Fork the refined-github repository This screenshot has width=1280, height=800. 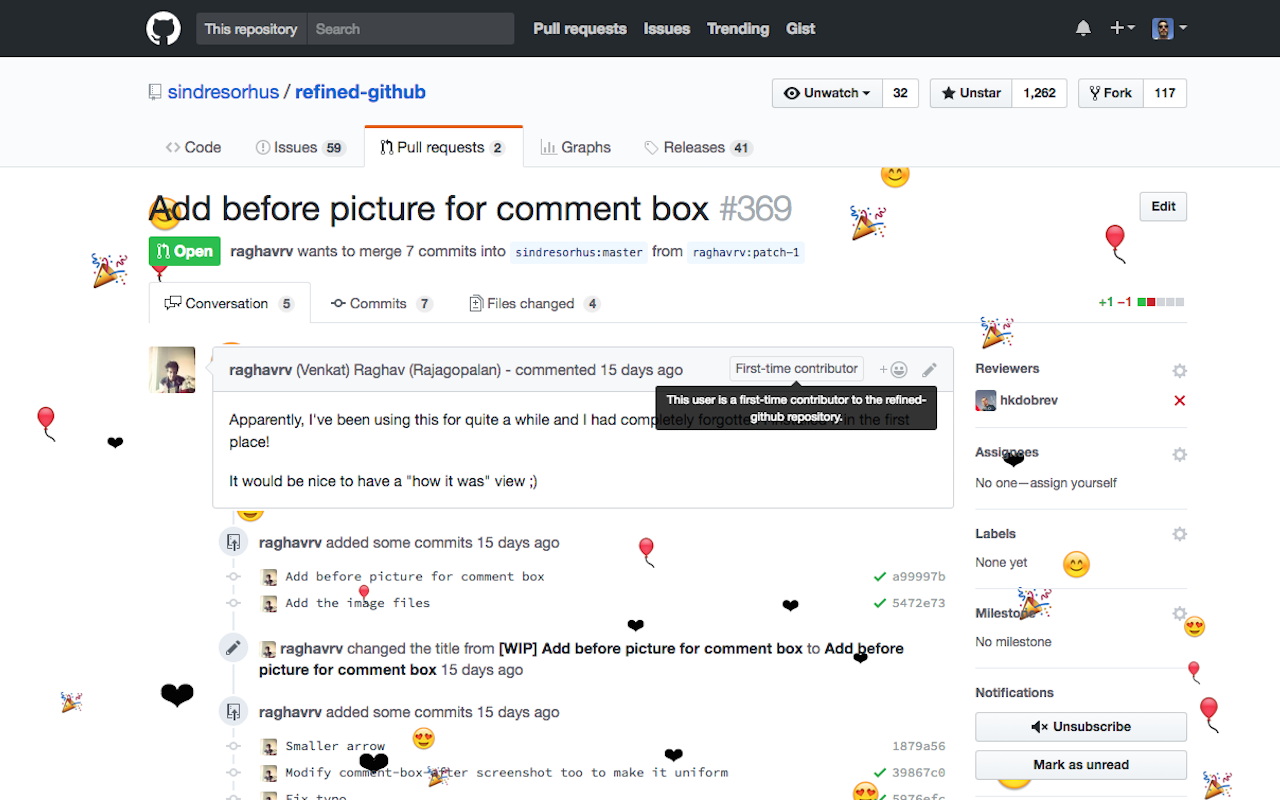point(1111,93)
